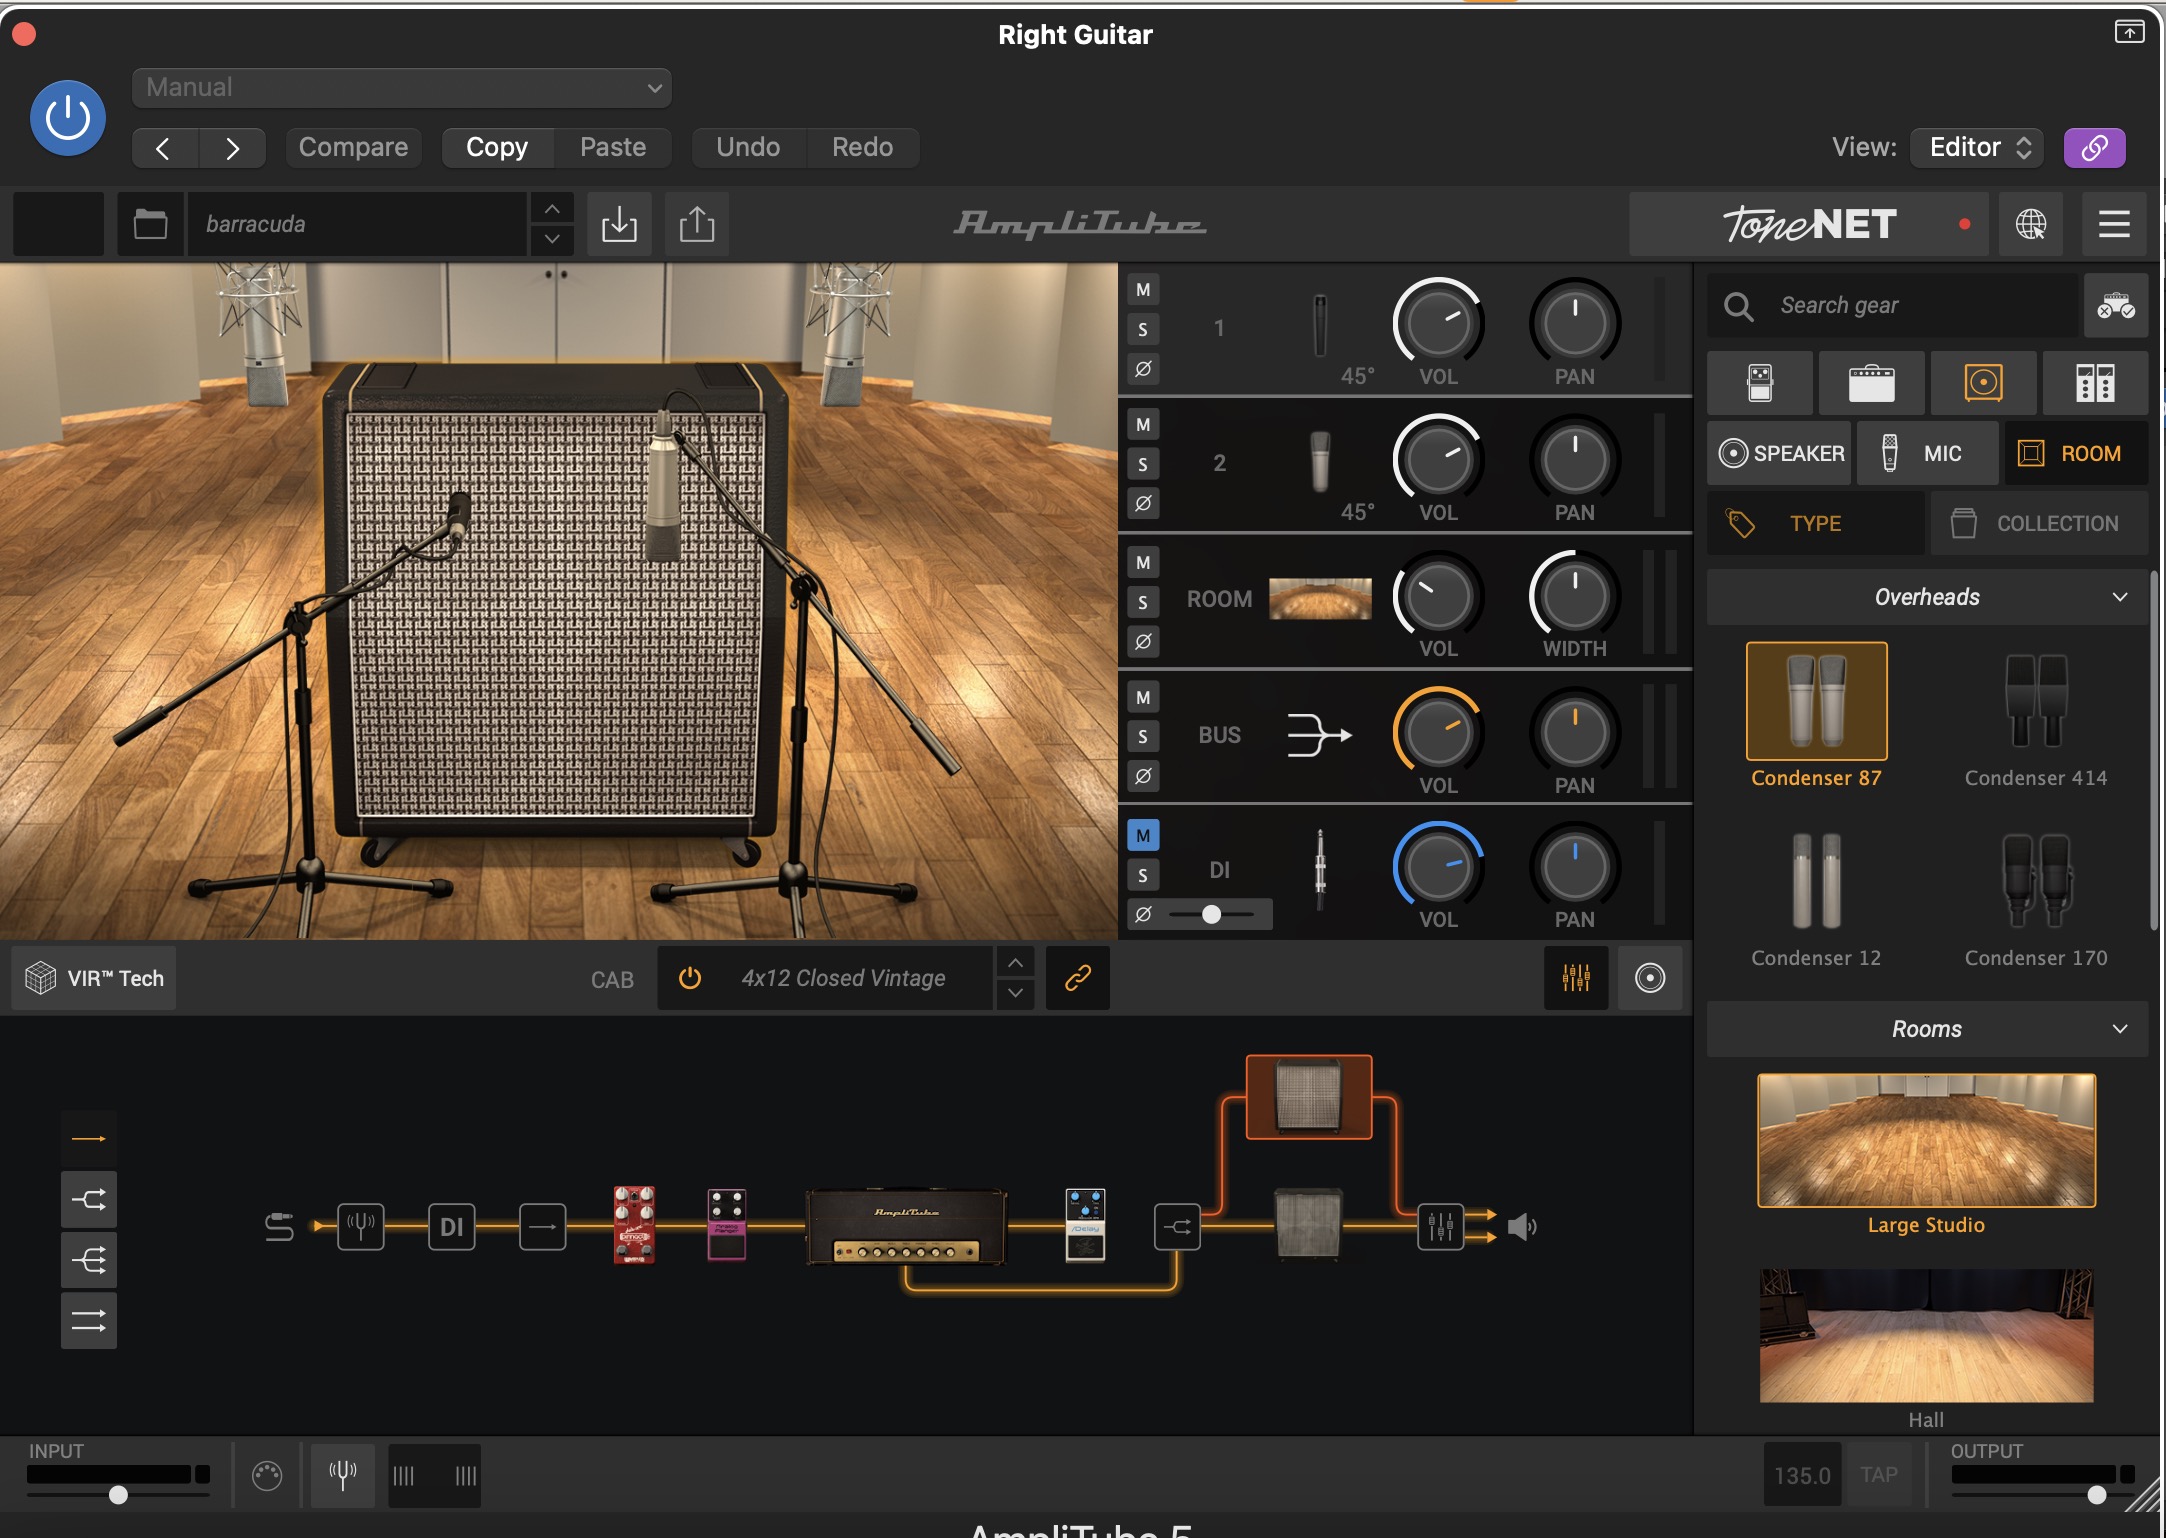This screenshot has height=1538, width=2166.
Task: Click the DI block in signal chain
Action: [452, 1227]
